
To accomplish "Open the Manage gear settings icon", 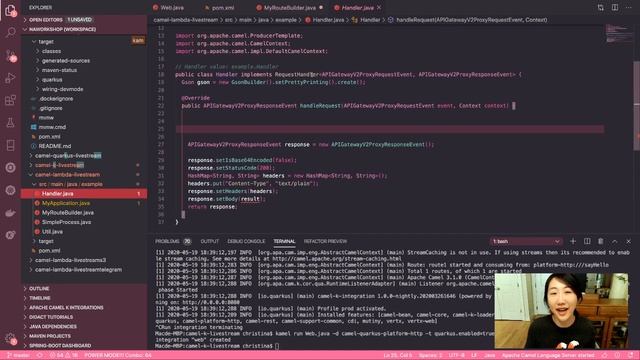I will coord(11,338).
